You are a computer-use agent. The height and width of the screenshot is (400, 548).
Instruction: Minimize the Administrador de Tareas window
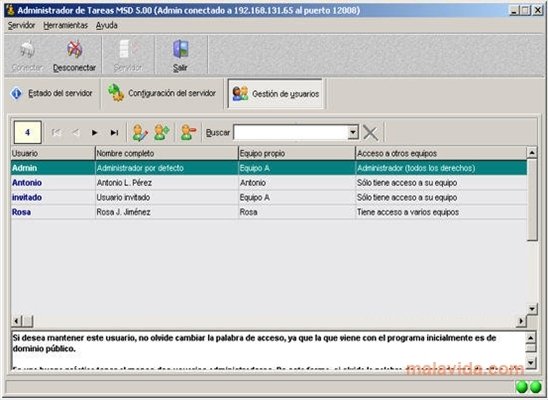pyautogui.click(x=514, y=10)
